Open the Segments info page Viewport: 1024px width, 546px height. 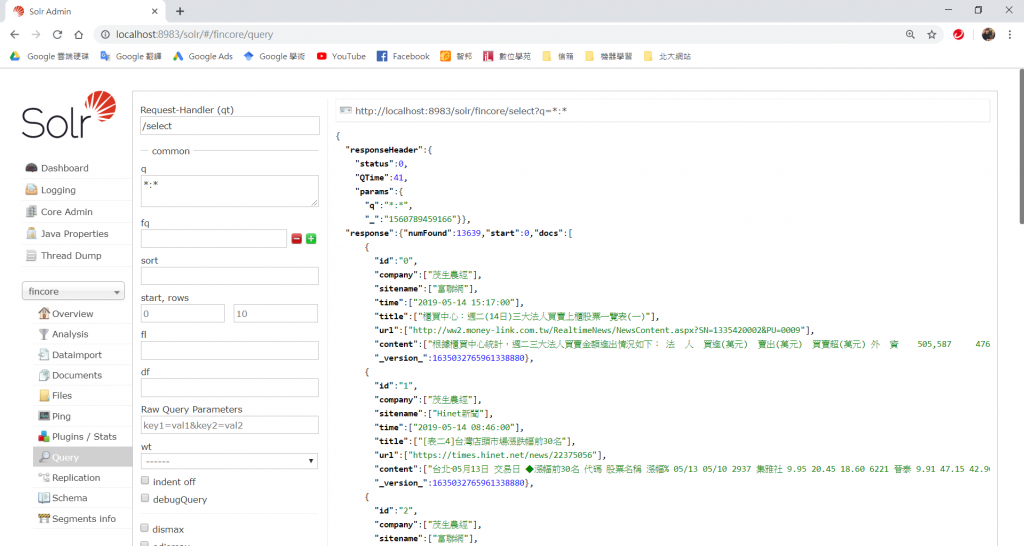tap(84, 519)
